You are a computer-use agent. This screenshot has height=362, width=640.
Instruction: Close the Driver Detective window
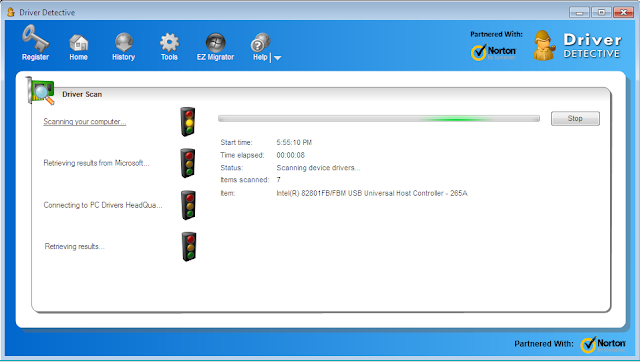[623, 12]
